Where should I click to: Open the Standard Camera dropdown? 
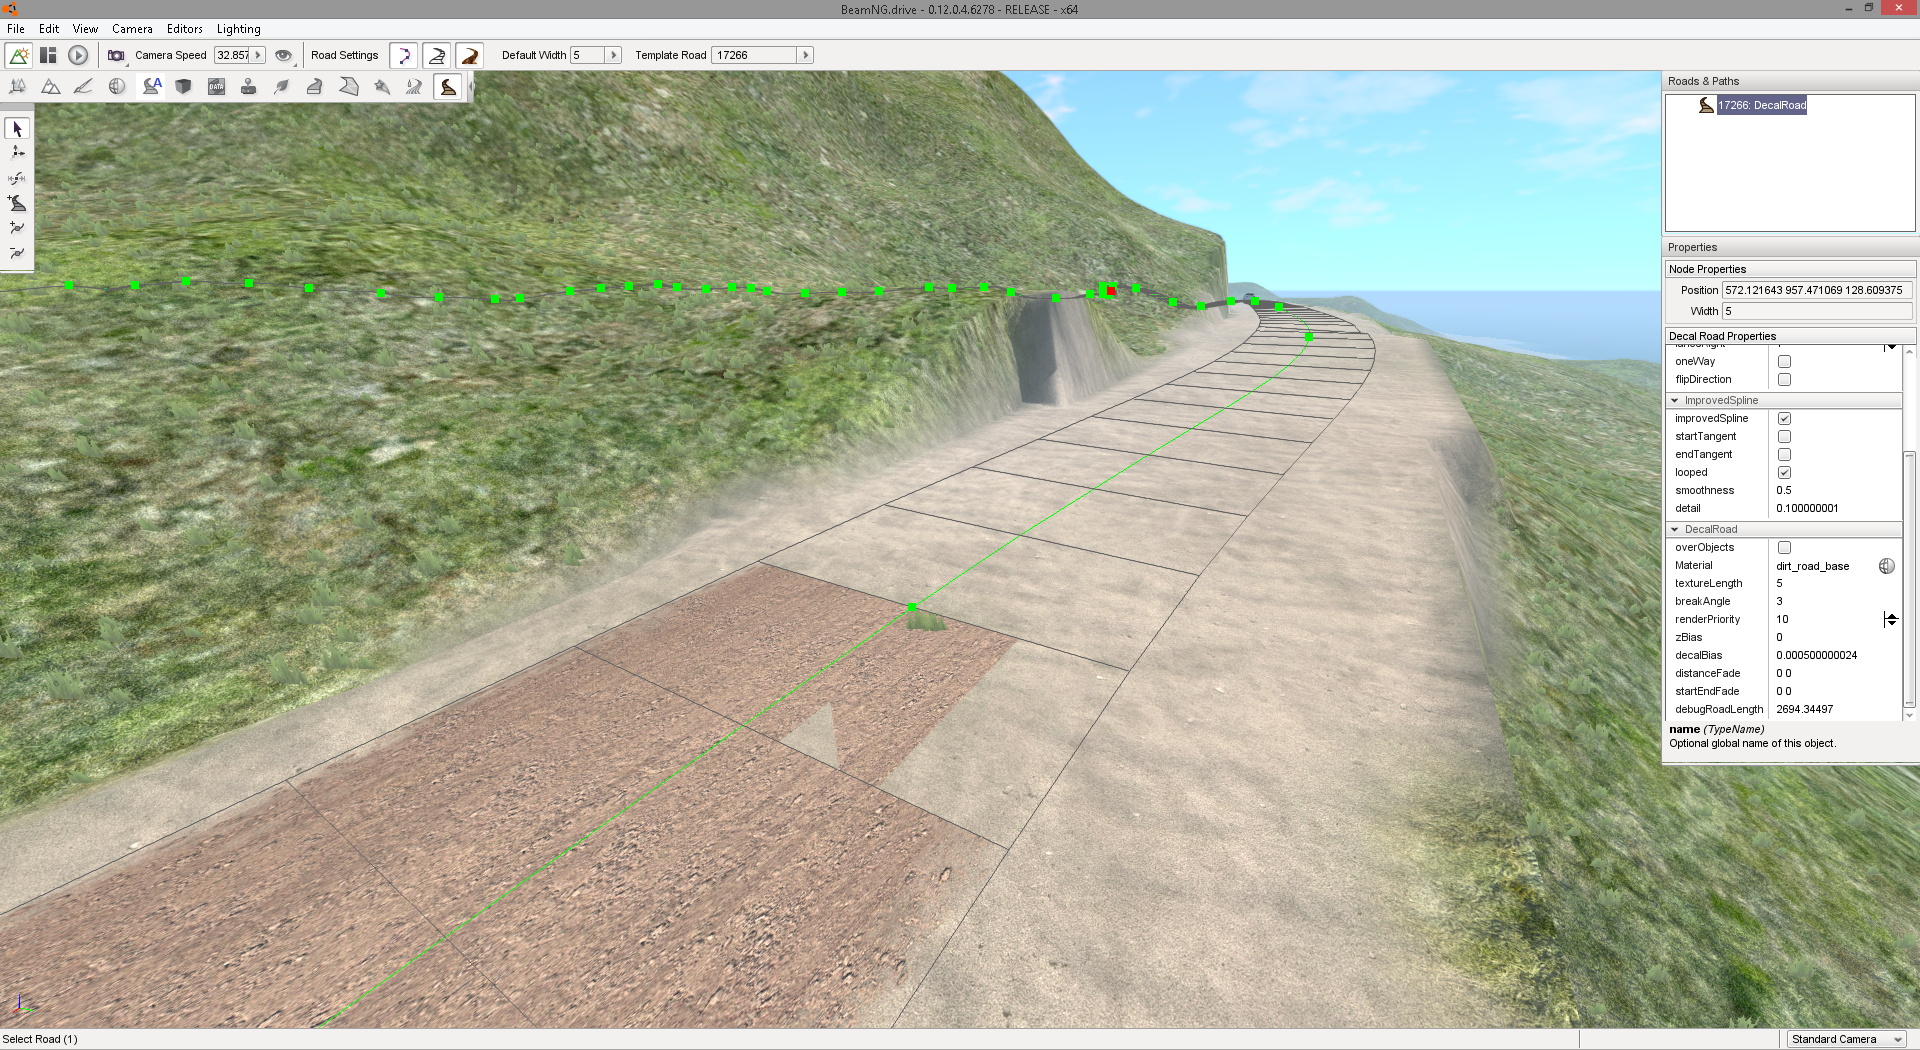(x=1846, y=1040)
